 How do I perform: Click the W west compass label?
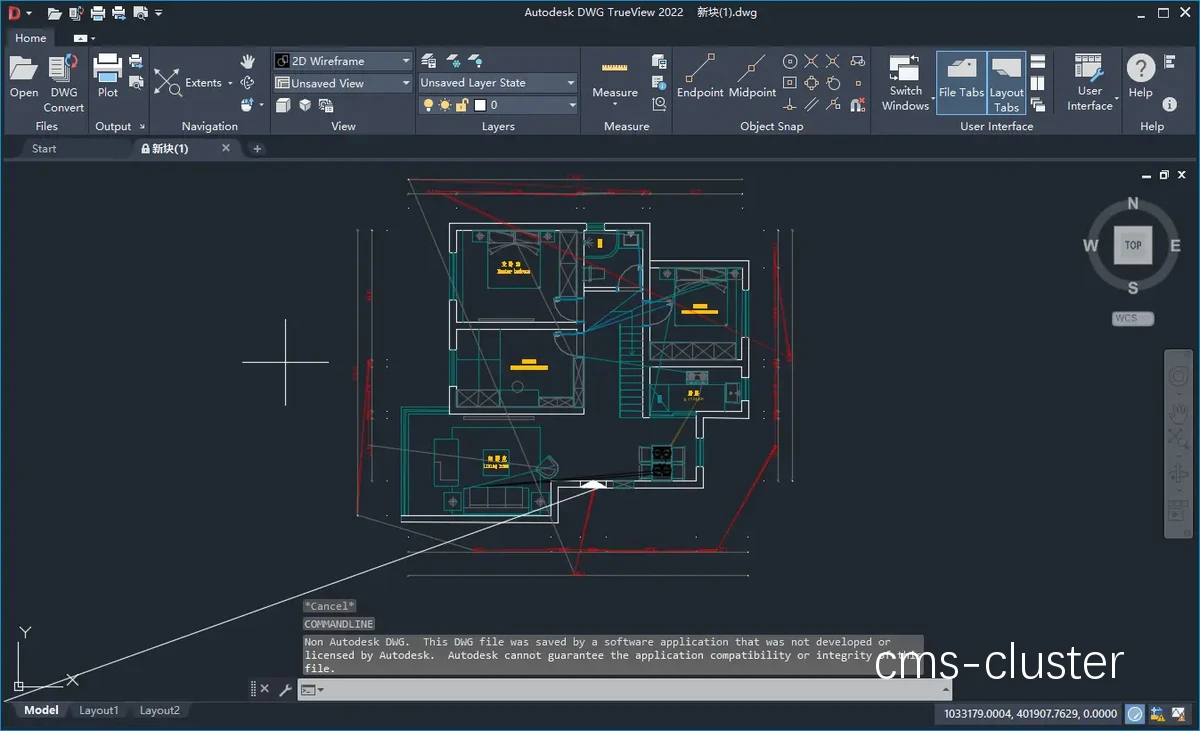coord(1091,245)
